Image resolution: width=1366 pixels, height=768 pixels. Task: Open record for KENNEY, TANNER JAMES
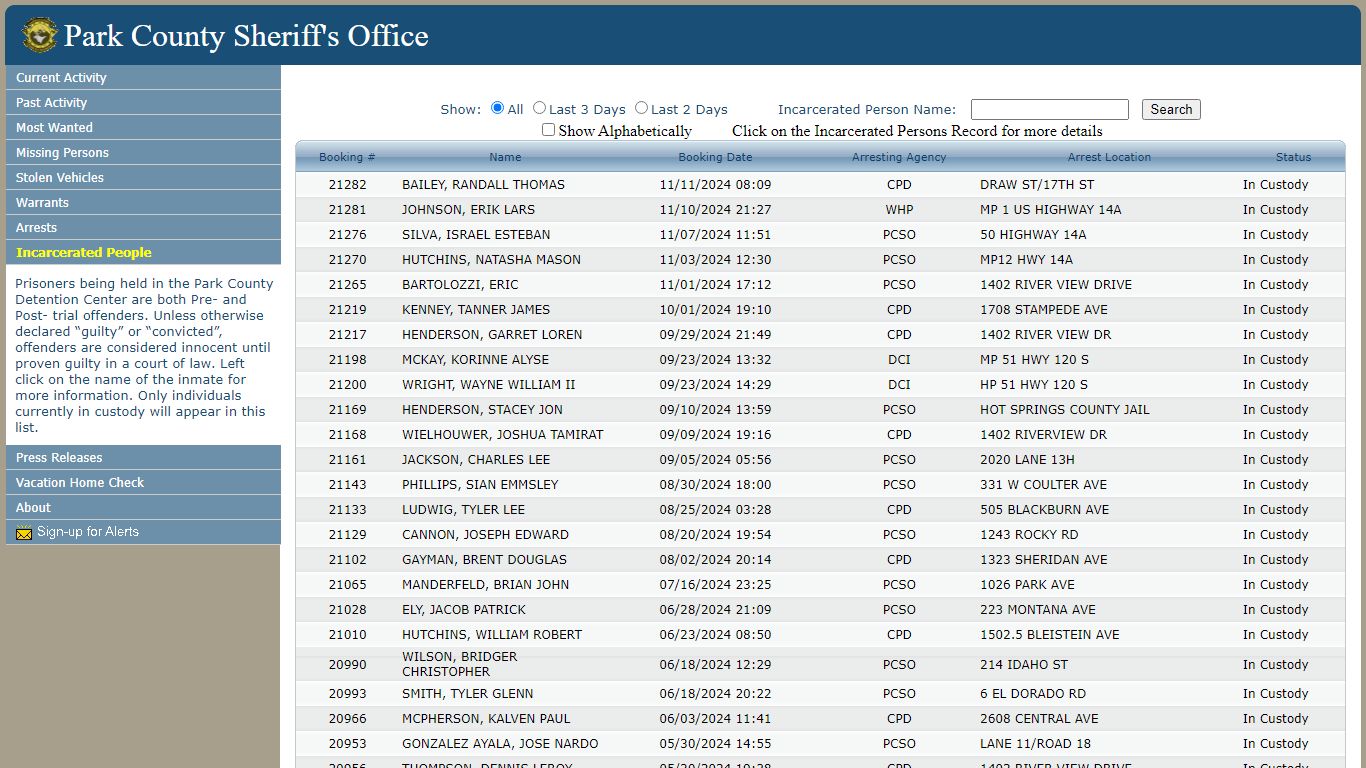tap(820, 310)
